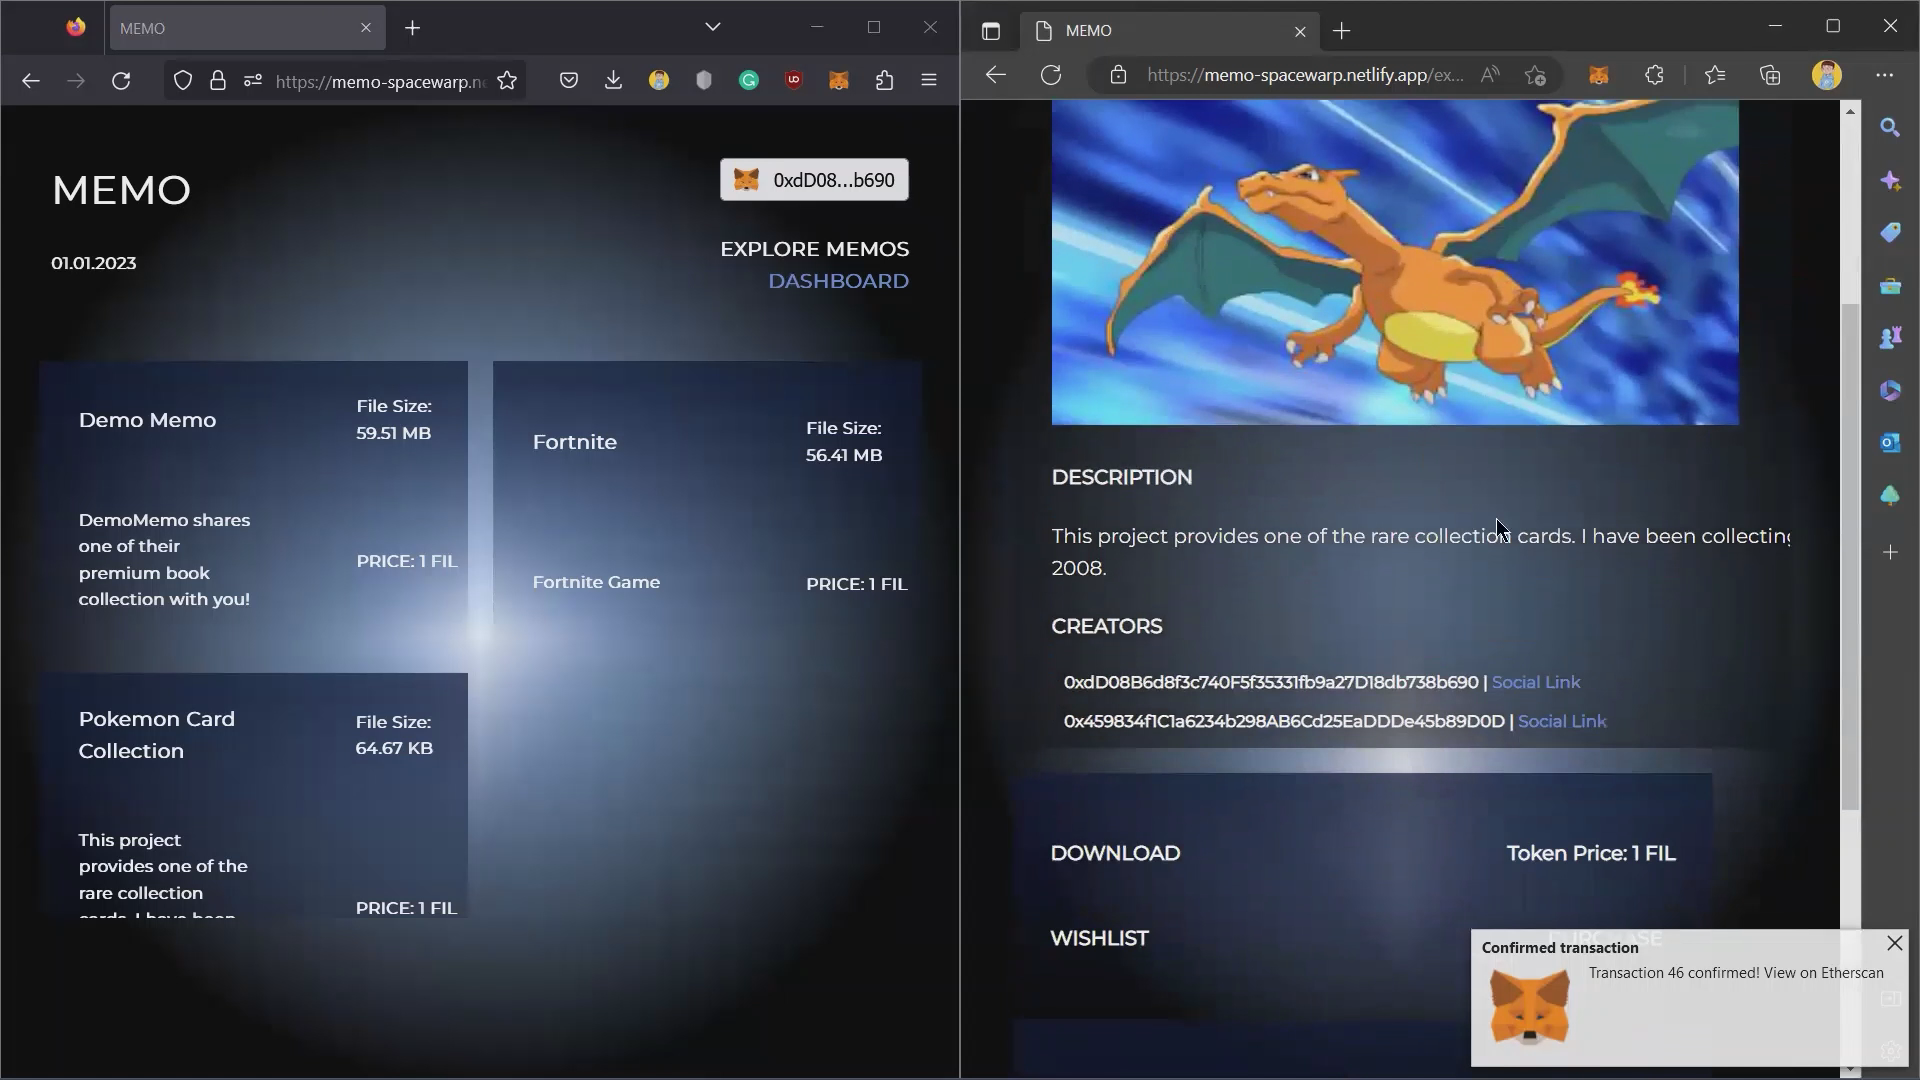The width and height of the screenshot is (1920, 1080).
Task: Open the Pokemon Card Collection card
Action: (253, 796)
